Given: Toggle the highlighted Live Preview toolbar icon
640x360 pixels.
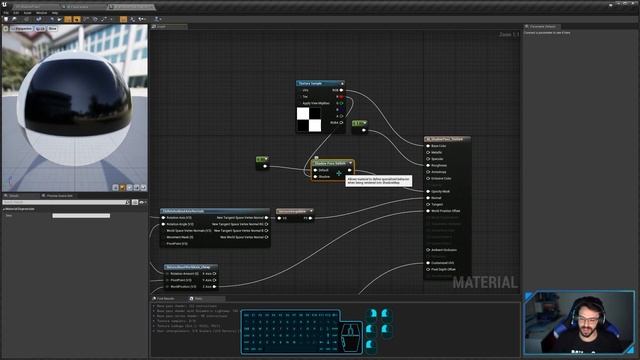Looking at the screenshot, I should click(x=68, y=19).
